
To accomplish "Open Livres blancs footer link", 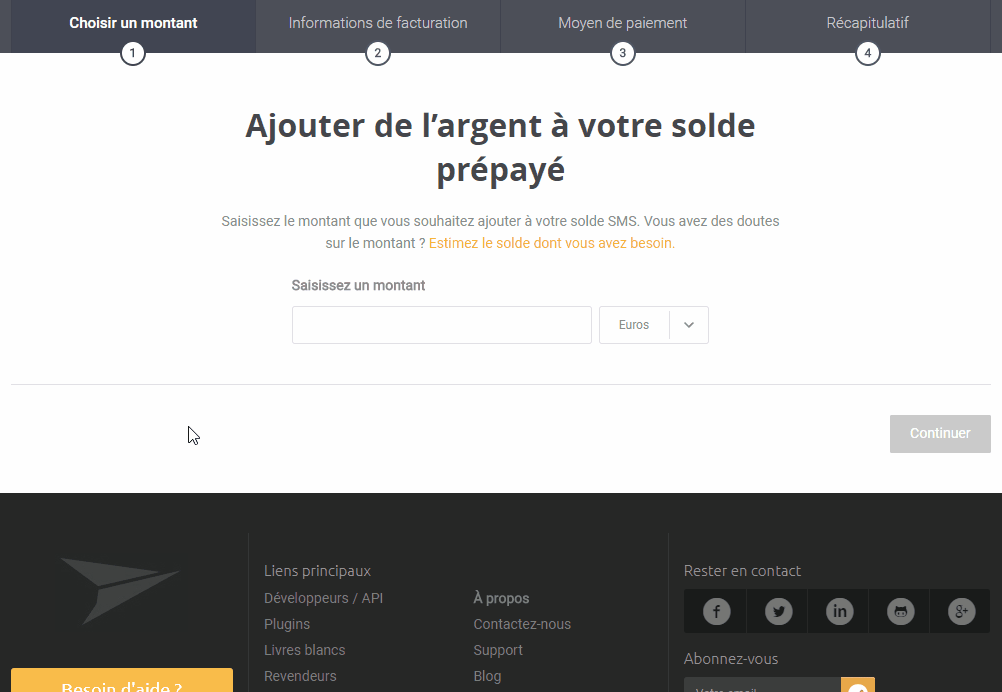I will tap(305, 650).
